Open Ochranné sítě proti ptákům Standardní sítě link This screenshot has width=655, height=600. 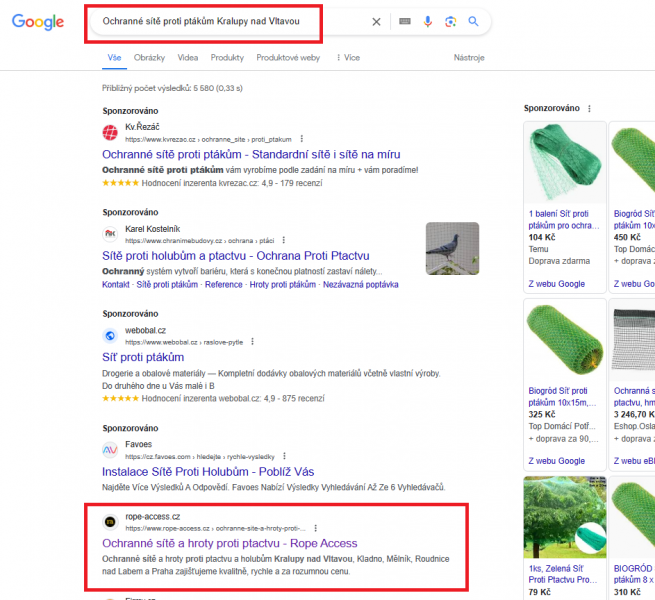point(251,155)
